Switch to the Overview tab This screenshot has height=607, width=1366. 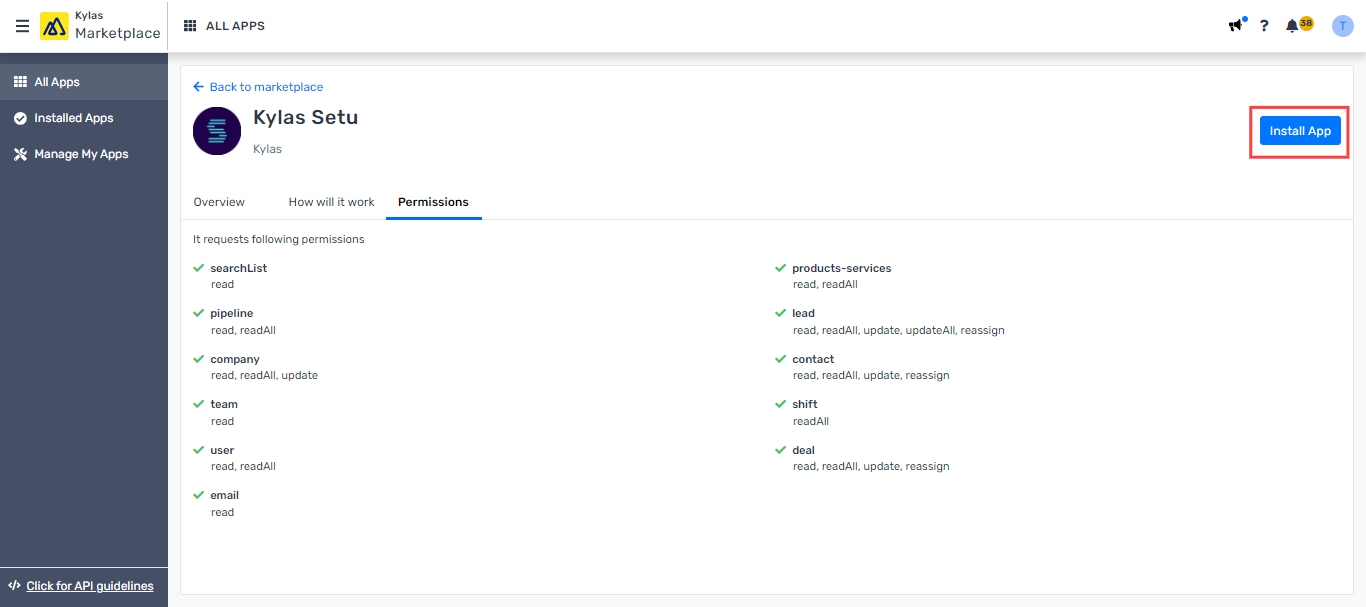click(x=219, y=202)
